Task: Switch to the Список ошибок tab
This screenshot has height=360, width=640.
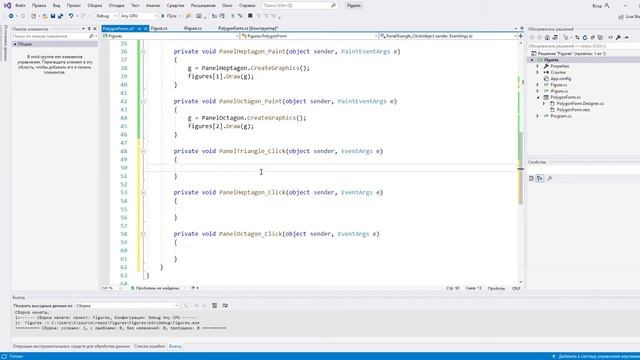Action: pyautogui.click(x=149, y=346)
